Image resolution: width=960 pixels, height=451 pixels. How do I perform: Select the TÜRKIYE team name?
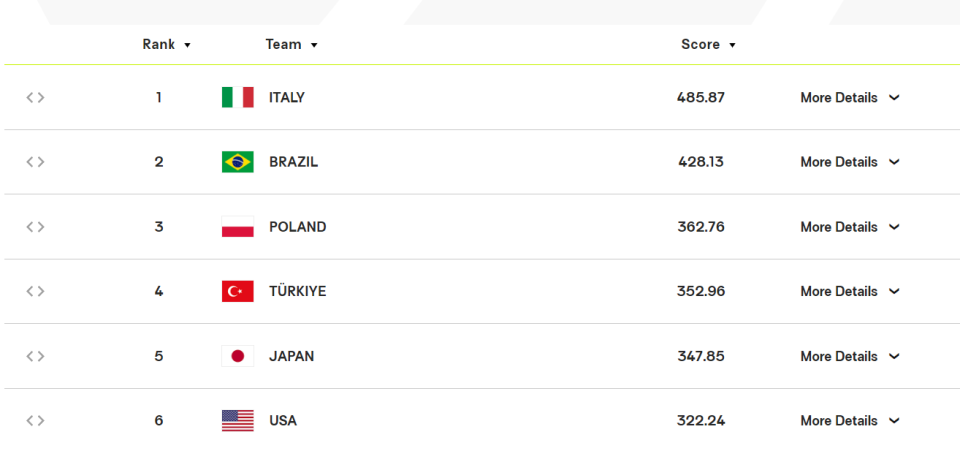298,291
